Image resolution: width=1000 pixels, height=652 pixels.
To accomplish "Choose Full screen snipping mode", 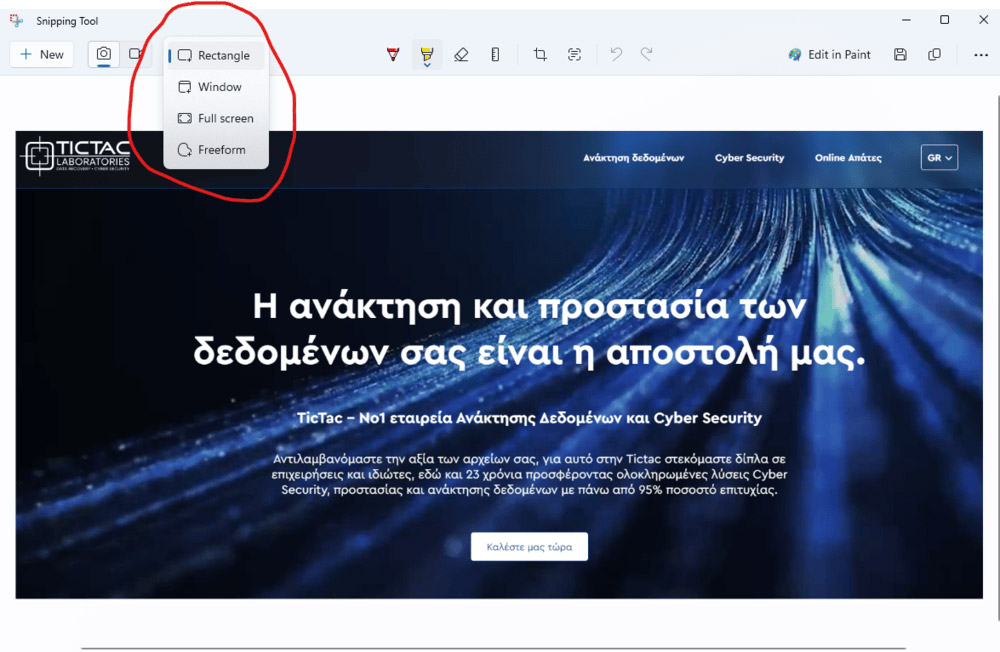I will [216, 118].
